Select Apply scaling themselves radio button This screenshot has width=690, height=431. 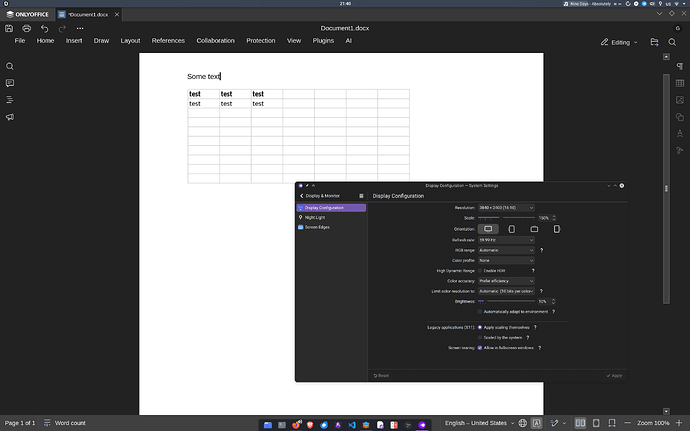point(480,328)
